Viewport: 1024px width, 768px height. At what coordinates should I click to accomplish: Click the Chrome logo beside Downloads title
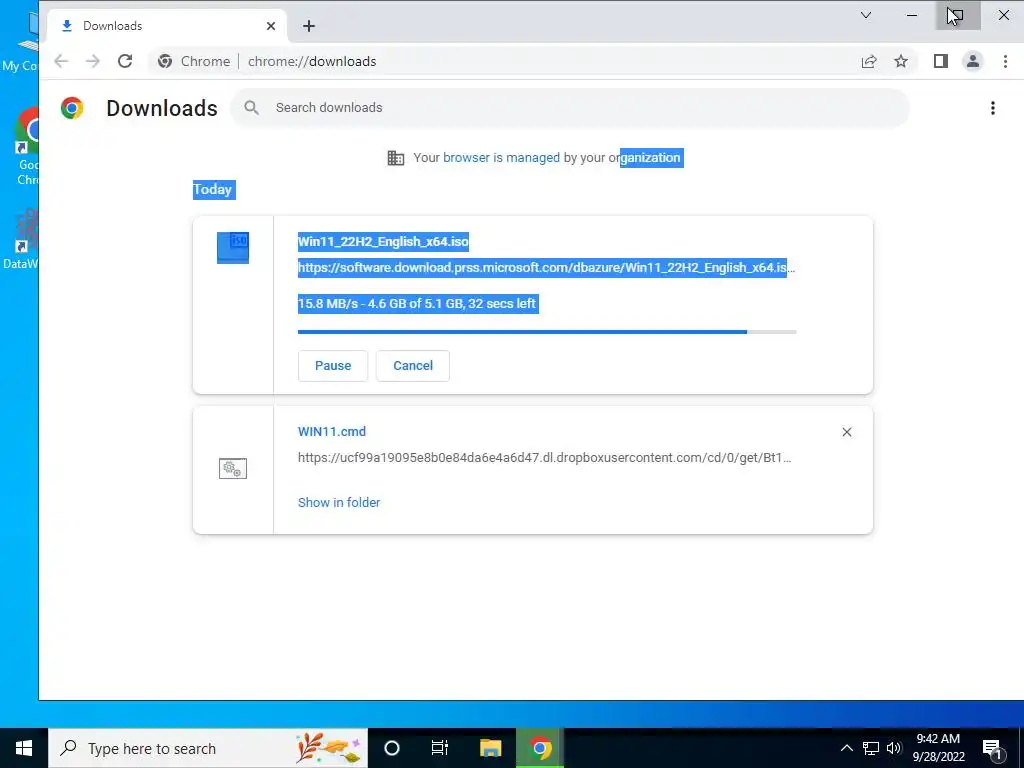pyautogui.click(x=72, y=108)
